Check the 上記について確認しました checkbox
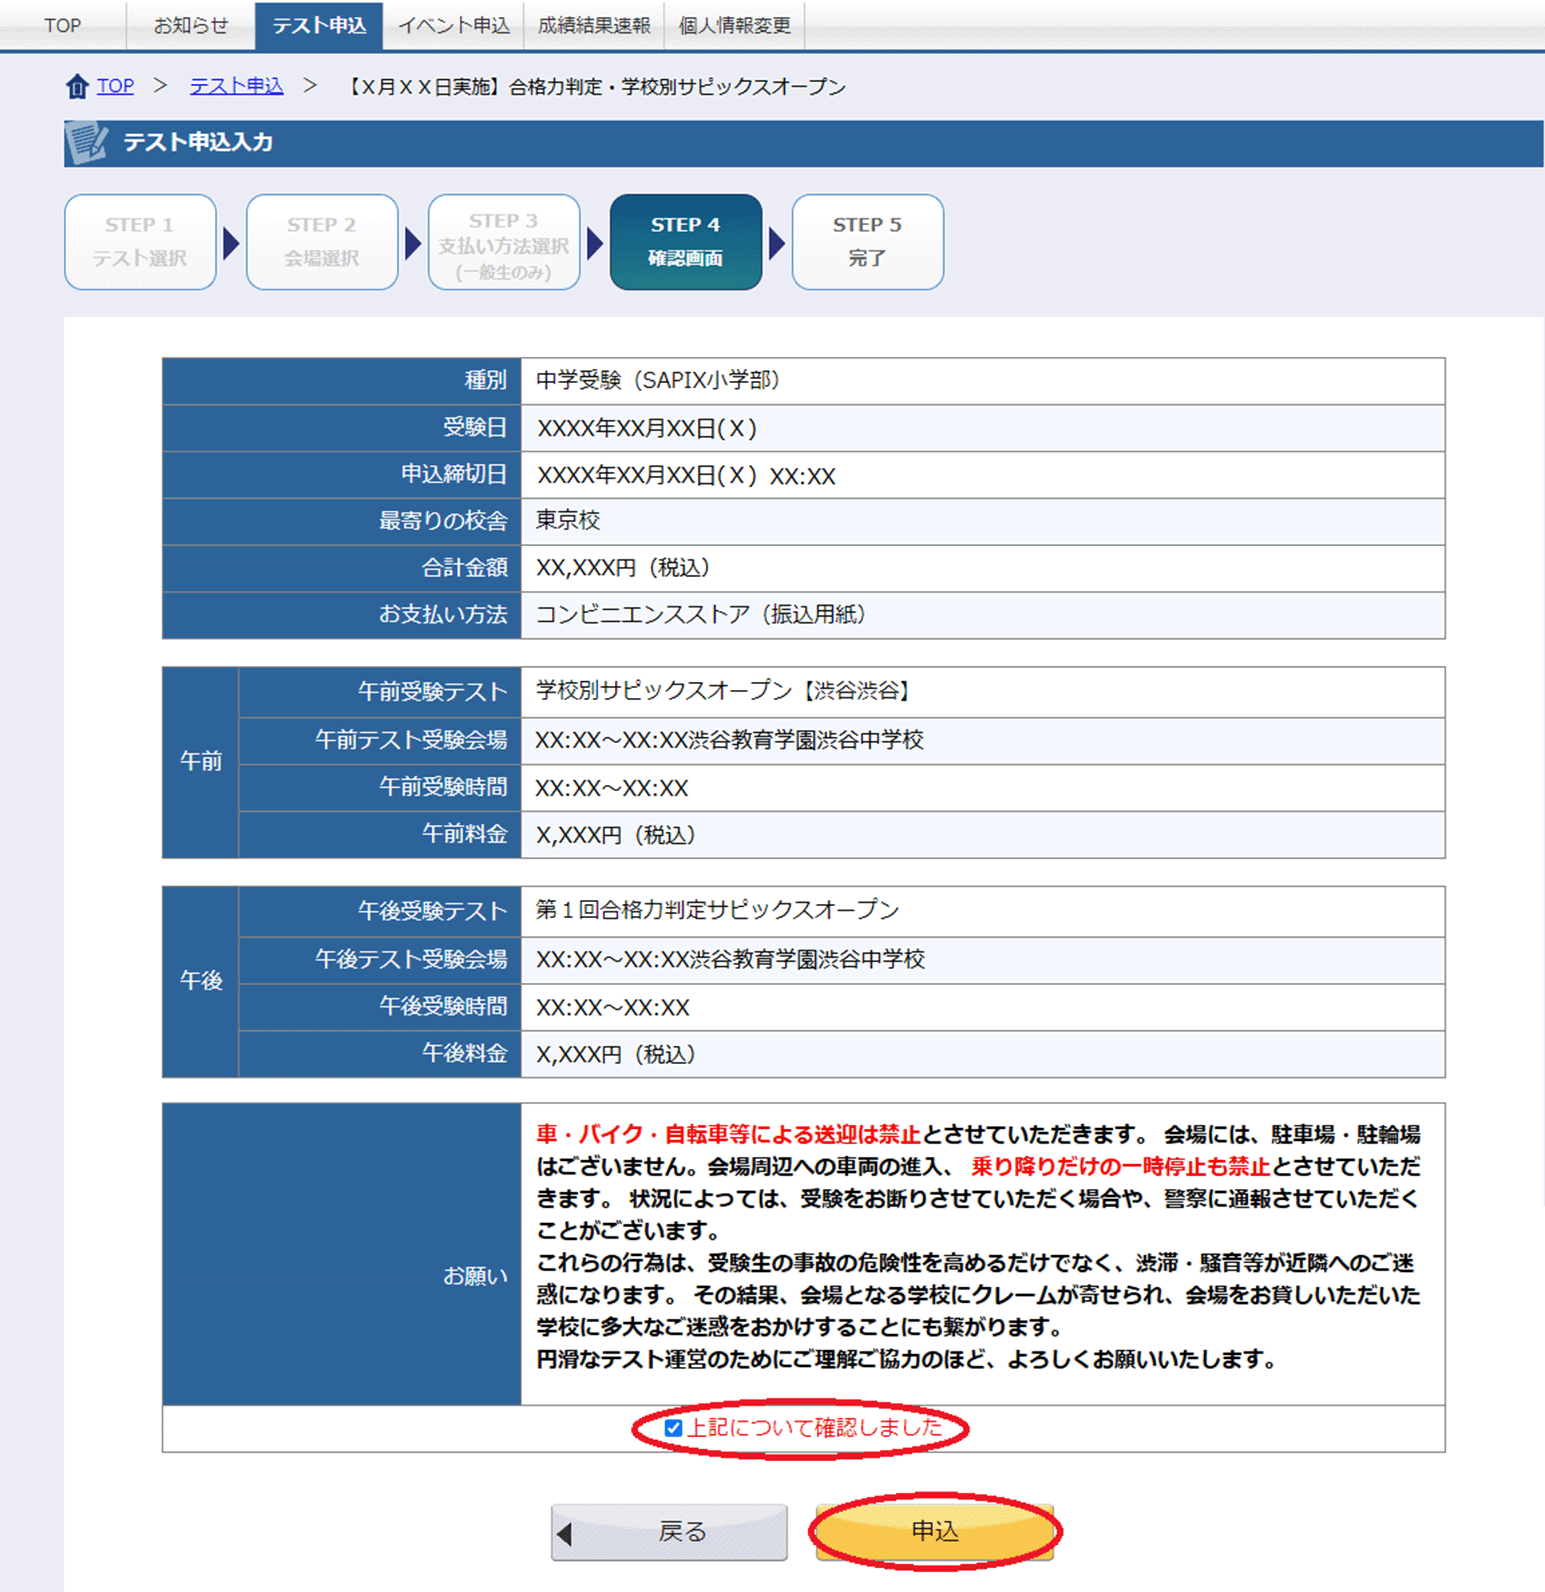 pos(673,1428)
